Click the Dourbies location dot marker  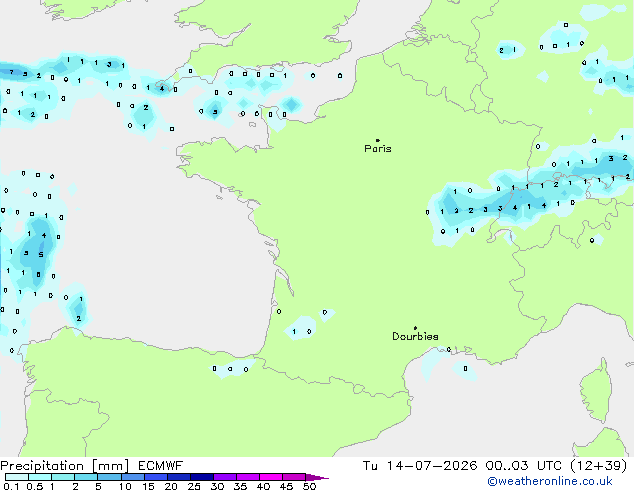pos(415,328)
